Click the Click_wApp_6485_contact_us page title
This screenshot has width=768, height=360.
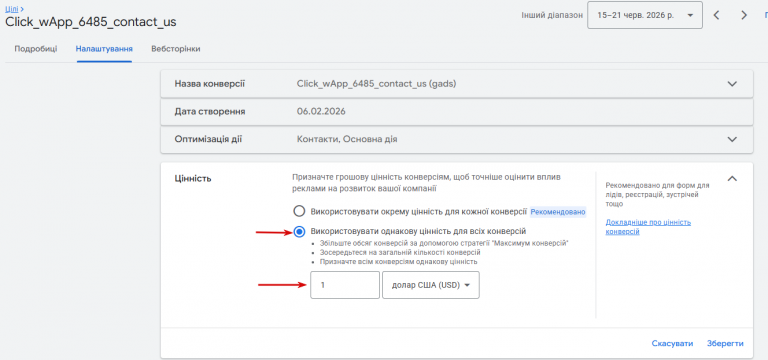pyautogui.click(x=91, y=22)
